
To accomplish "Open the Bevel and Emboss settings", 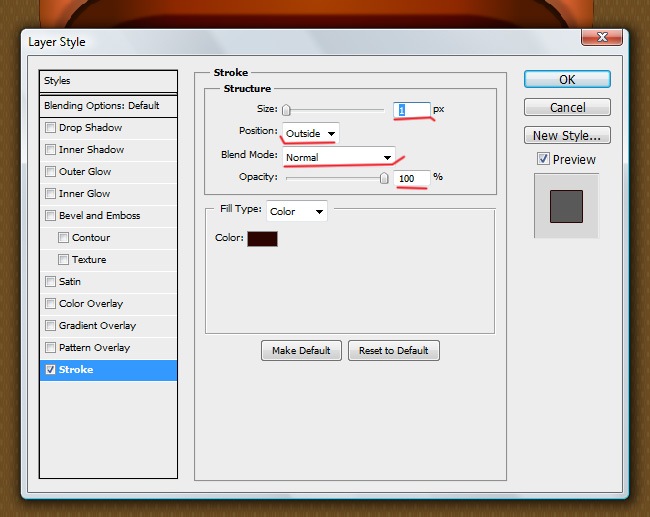I will (100, 216).
